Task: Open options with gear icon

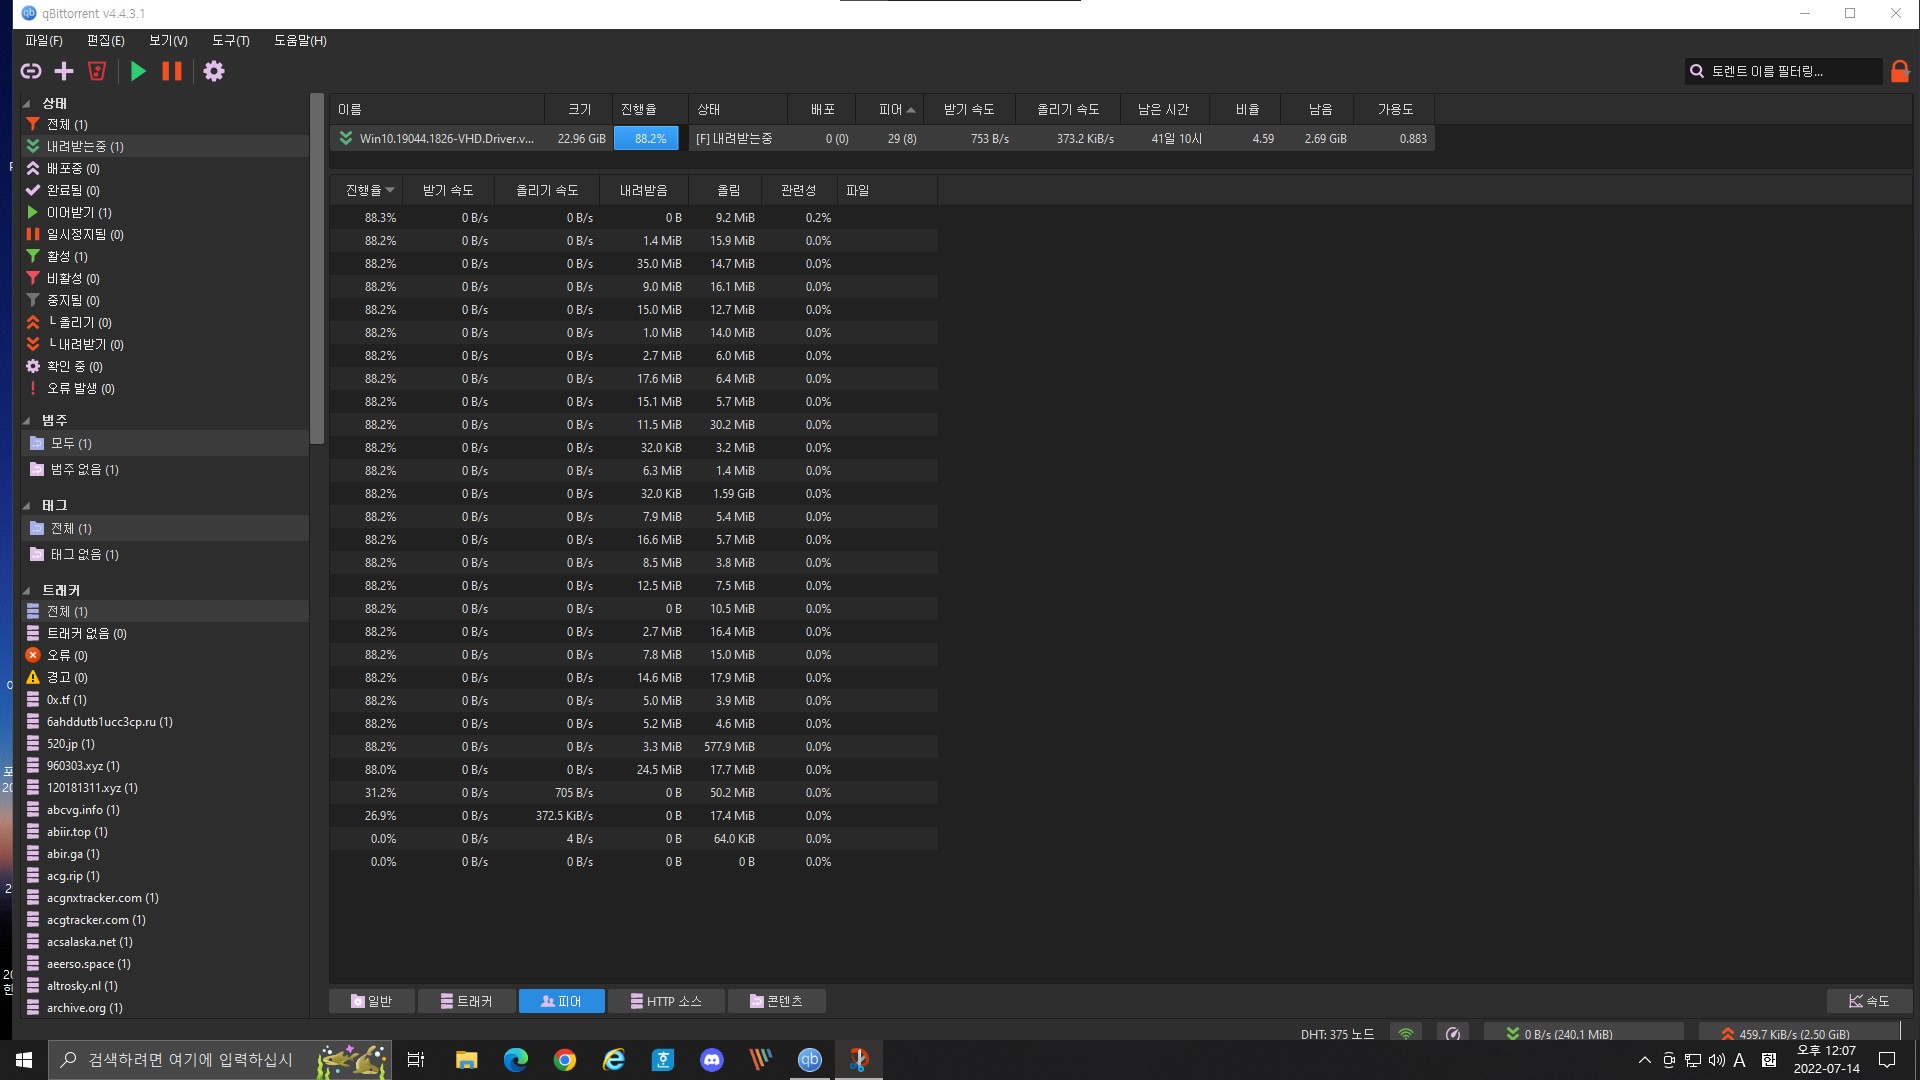Action: coord(214,71)
